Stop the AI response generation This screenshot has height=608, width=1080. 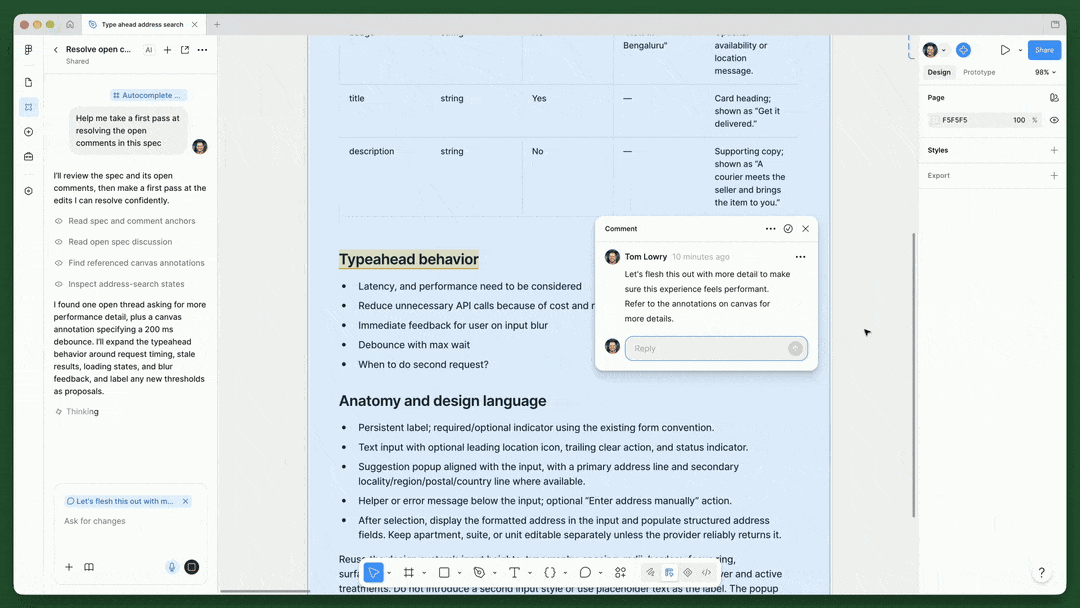point(191,567)
